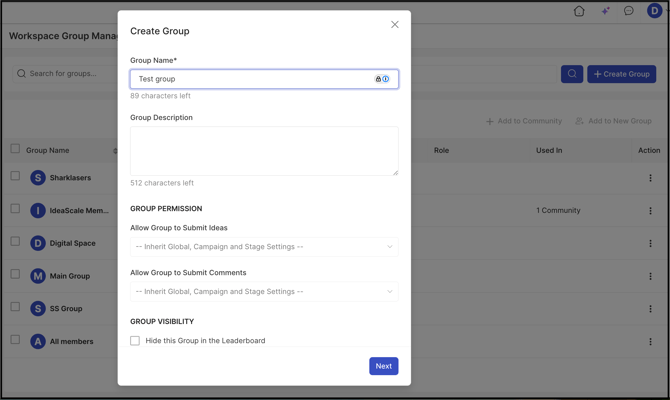Image resolution: width=670 pixels, height=400 pixels.
Task: Tick the checkbox next to Sharklasers
Action: [x=15, y=176]
